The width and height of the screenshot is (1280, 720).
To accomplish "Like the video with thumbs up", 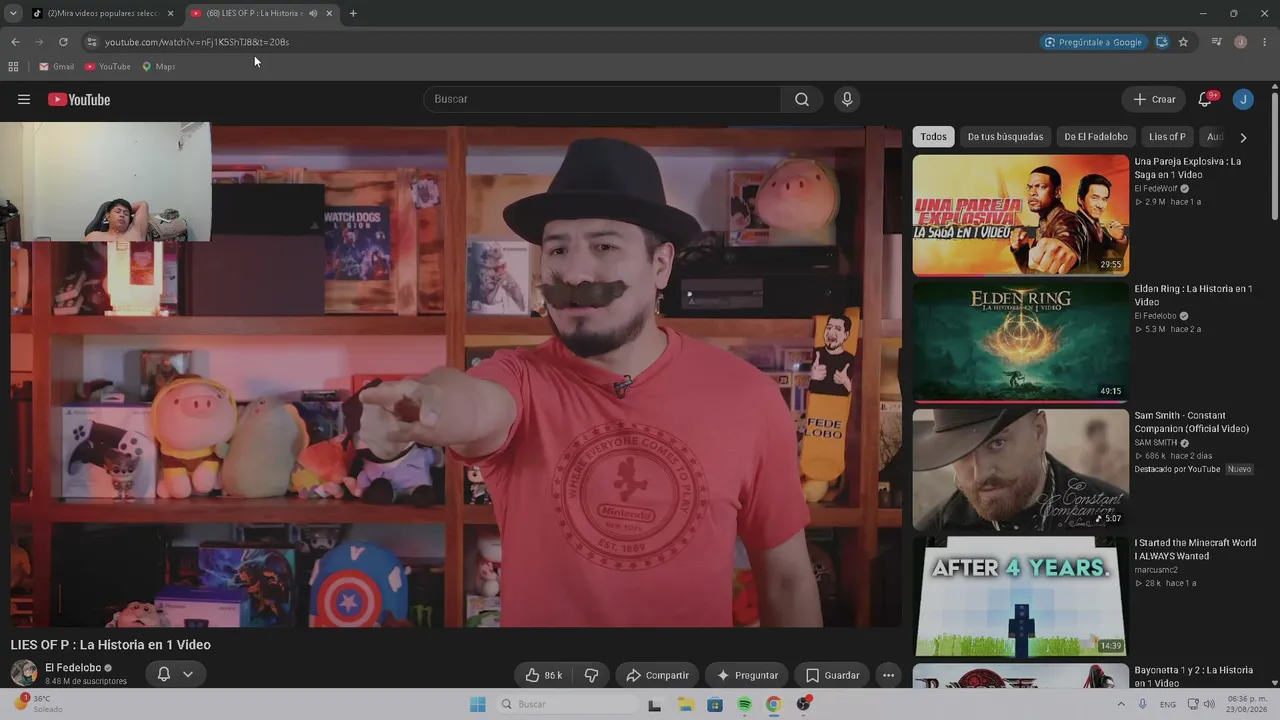I will [x=545, y=675].
